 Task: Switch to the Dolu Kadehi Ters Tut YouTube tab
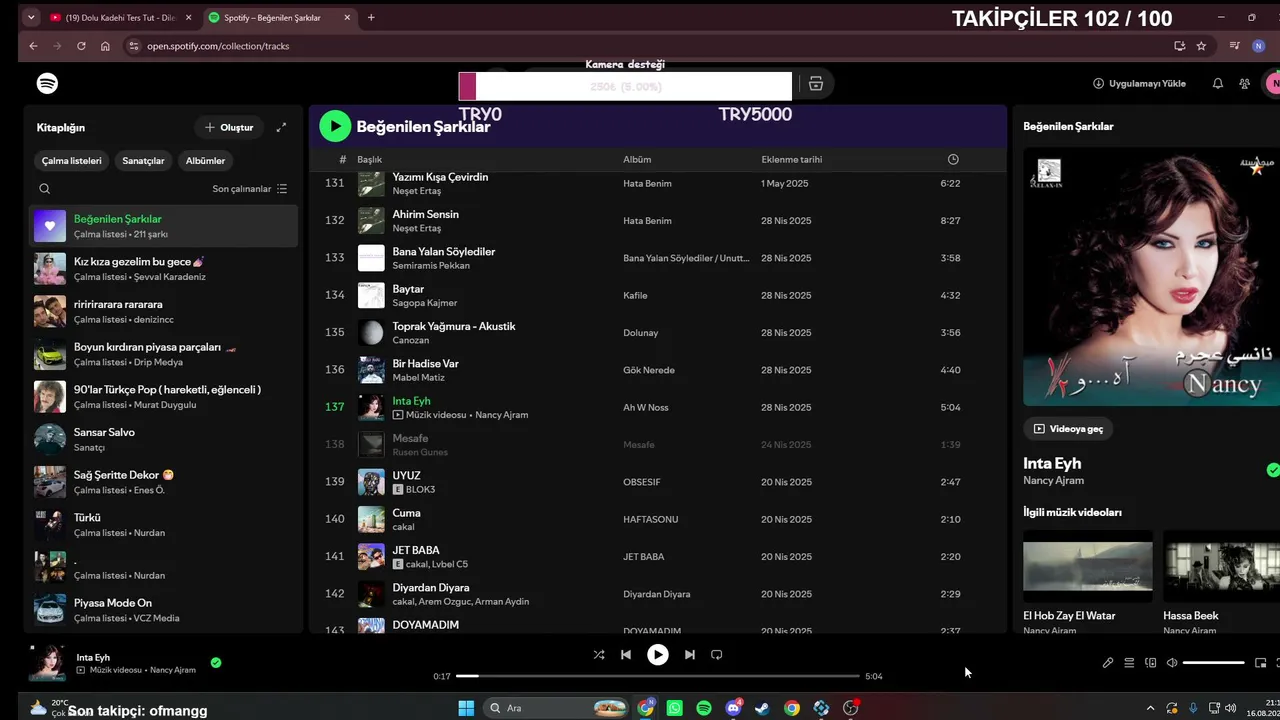pos(120,18)
